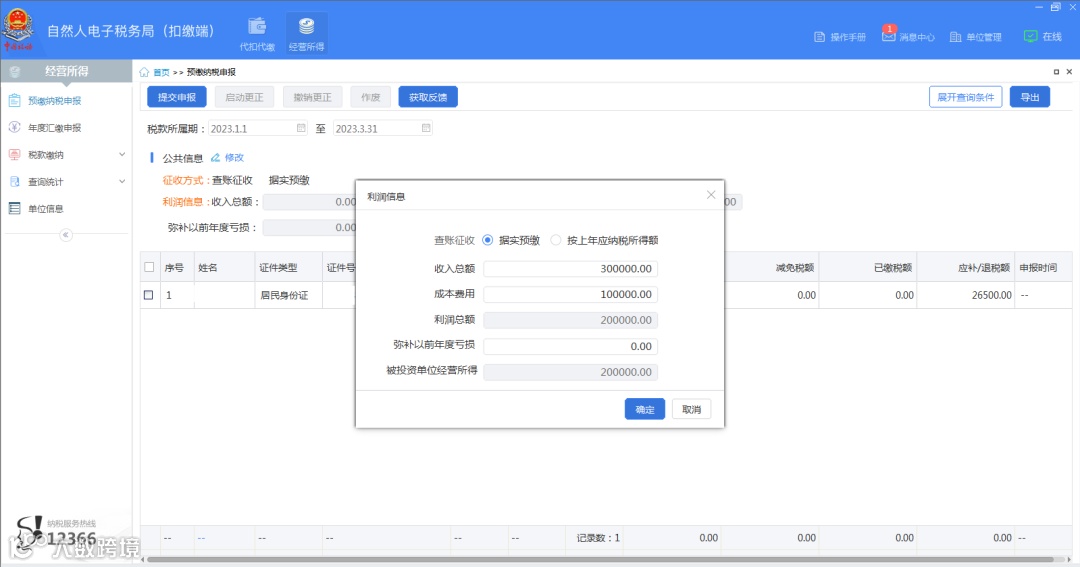1080x567 pixels.
Task: Toggle the select-all table header checkbox
Action: (x=149, y=267)
